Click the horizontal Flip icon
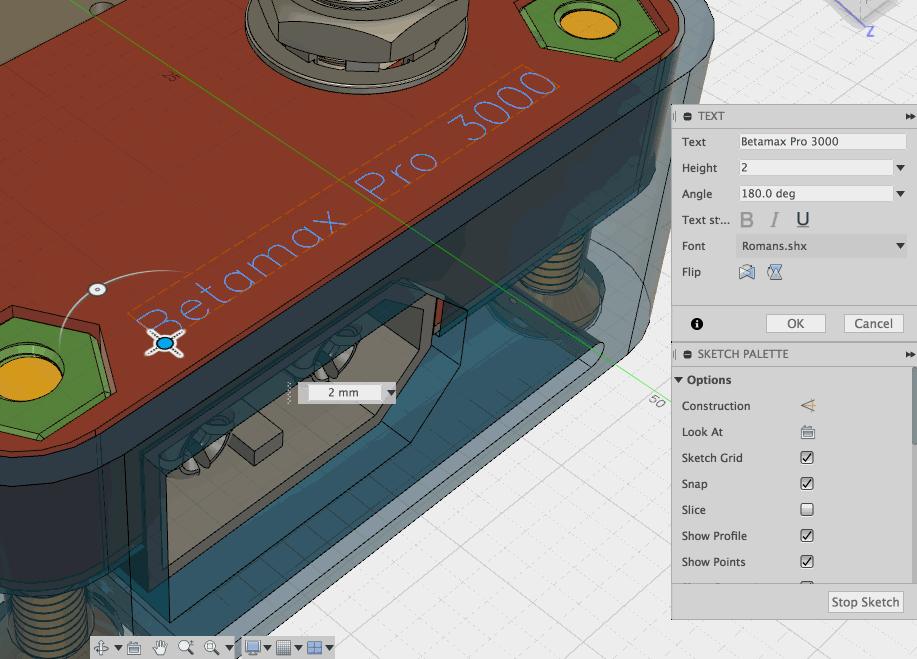 (x=746, y=272)
